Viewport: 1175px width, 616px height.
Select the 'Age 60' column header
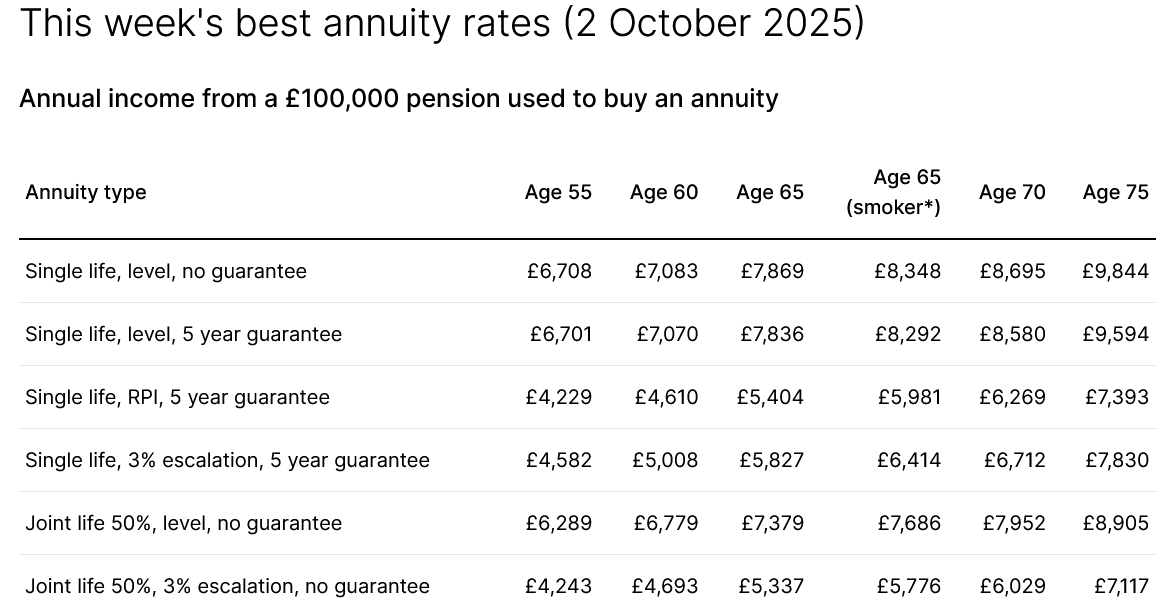664,192
